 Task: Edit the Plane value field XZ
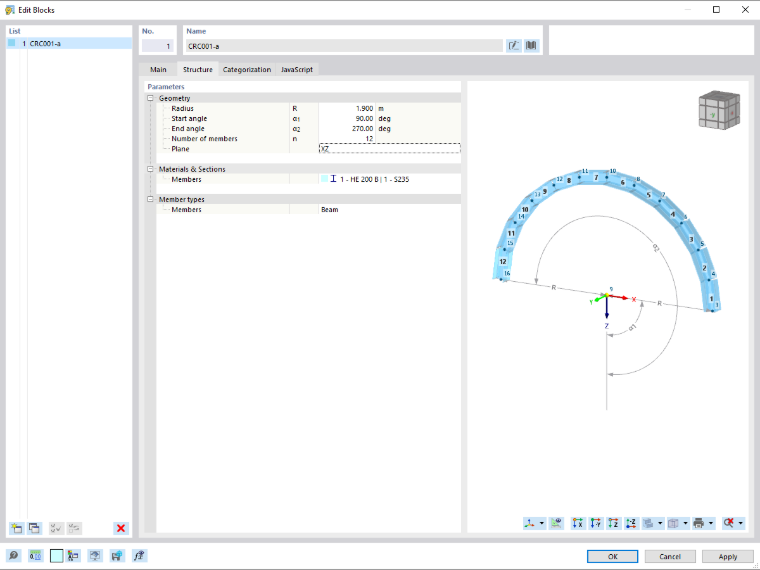click(390, 149)
